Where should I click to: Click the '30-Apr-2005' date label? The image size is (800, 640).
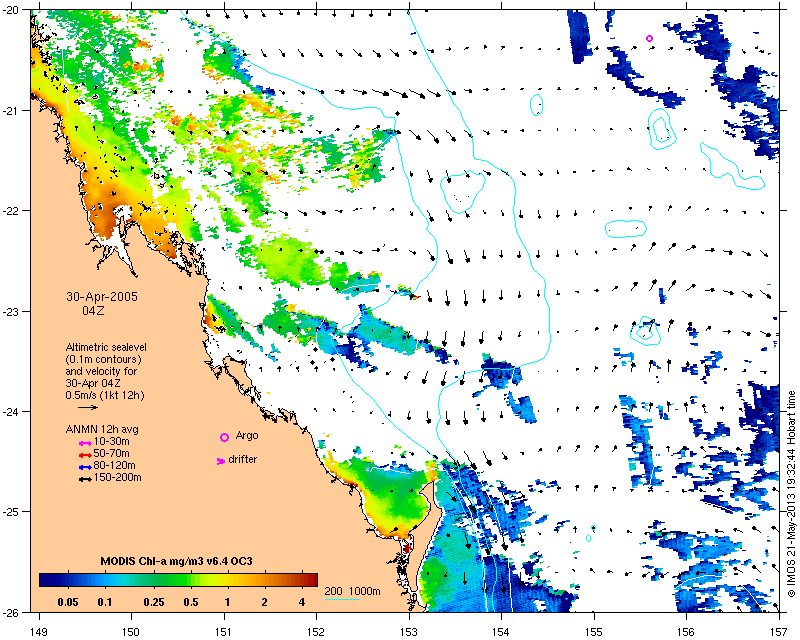(x=102, y=297)
